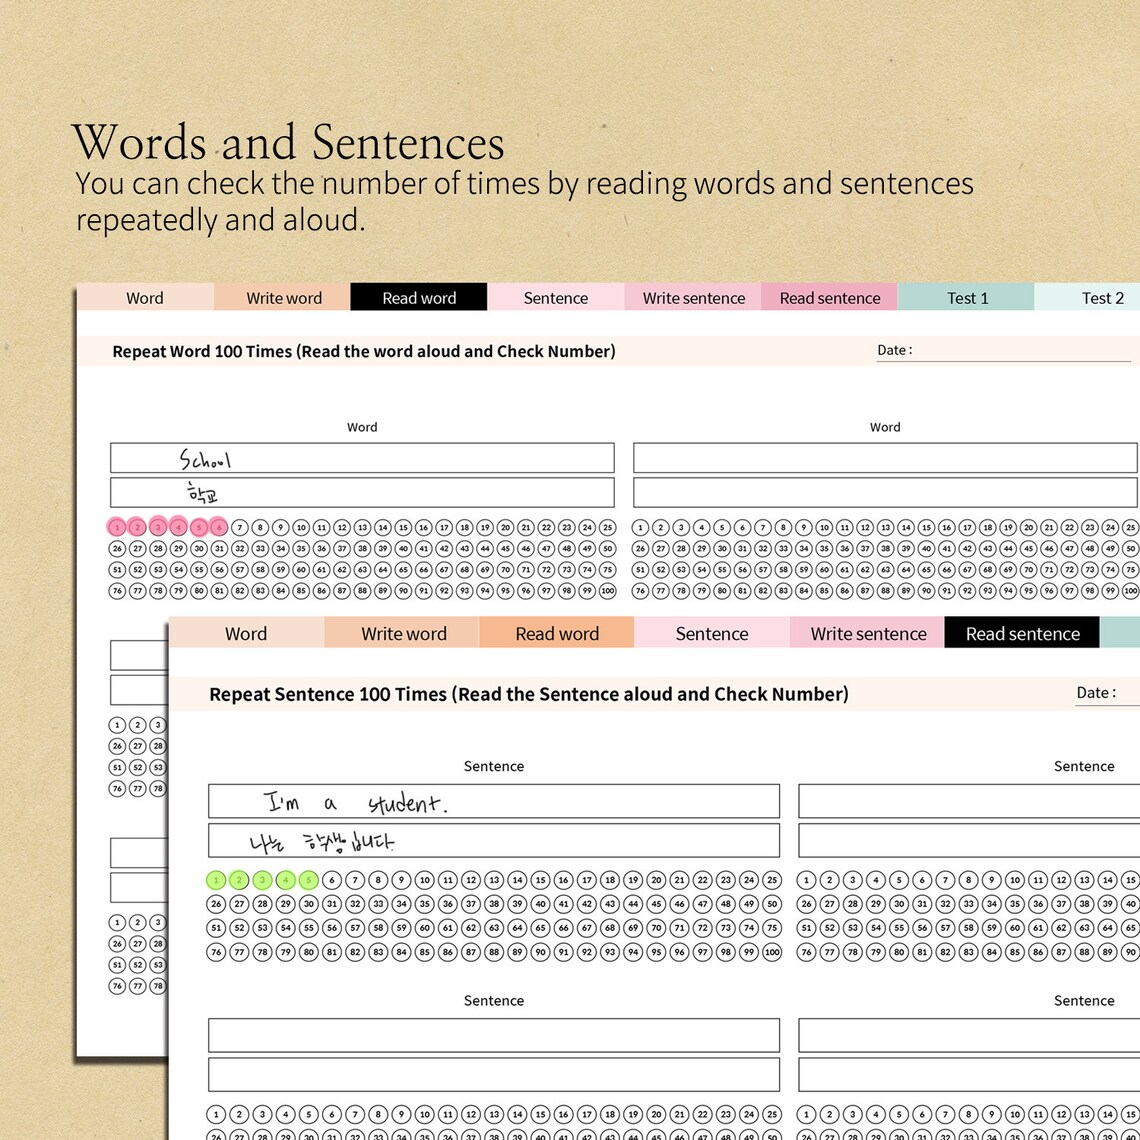Click the empty Sentence box at bottom
Viewport: 1140px width, 1140px height.
coord(493,1035)
